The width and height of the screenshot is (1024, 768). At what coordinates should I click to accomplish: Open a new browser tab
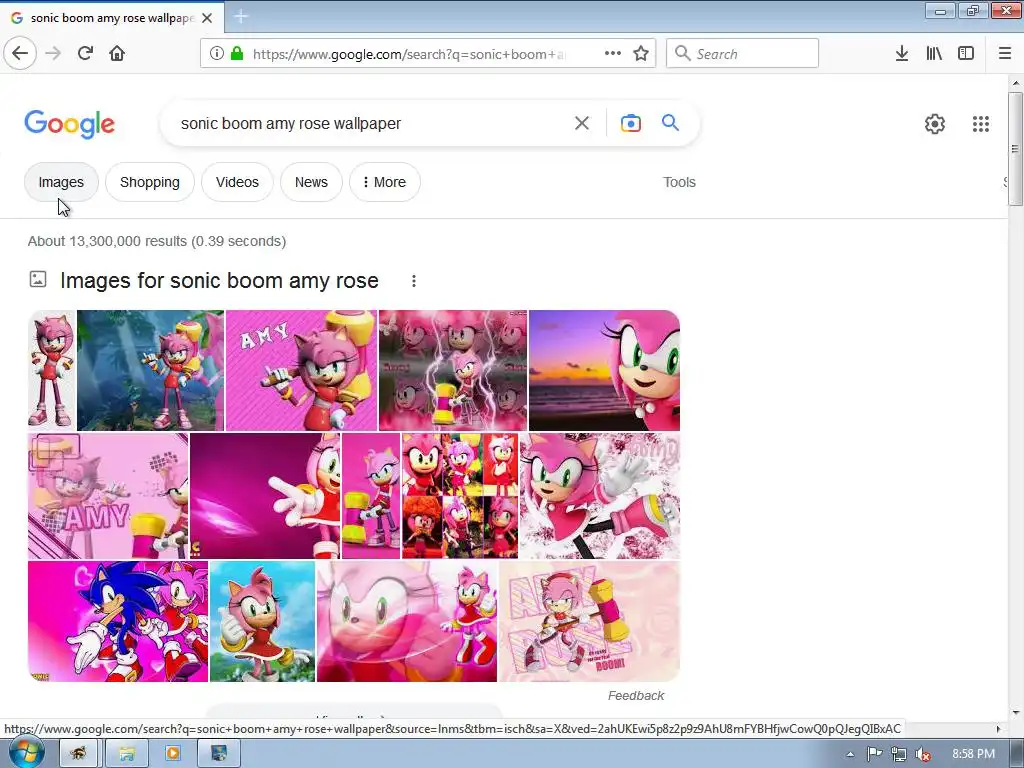241,17
